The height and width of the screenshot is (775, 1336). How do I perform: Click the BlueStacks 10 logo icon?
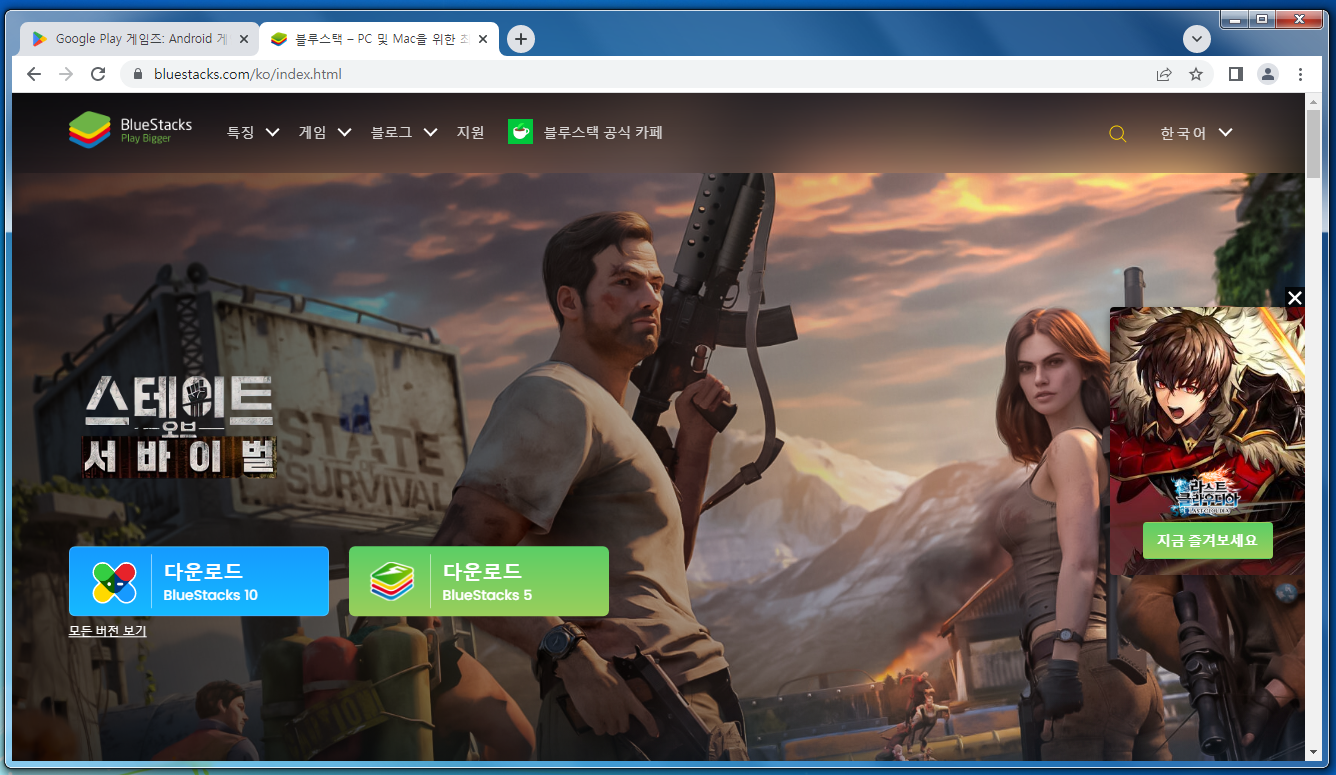tap(114, 582)
